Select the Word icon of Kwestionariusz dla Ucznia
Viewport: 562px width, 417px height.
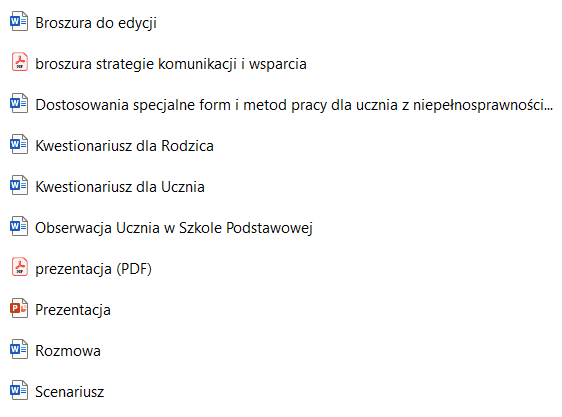coord(19,185)
